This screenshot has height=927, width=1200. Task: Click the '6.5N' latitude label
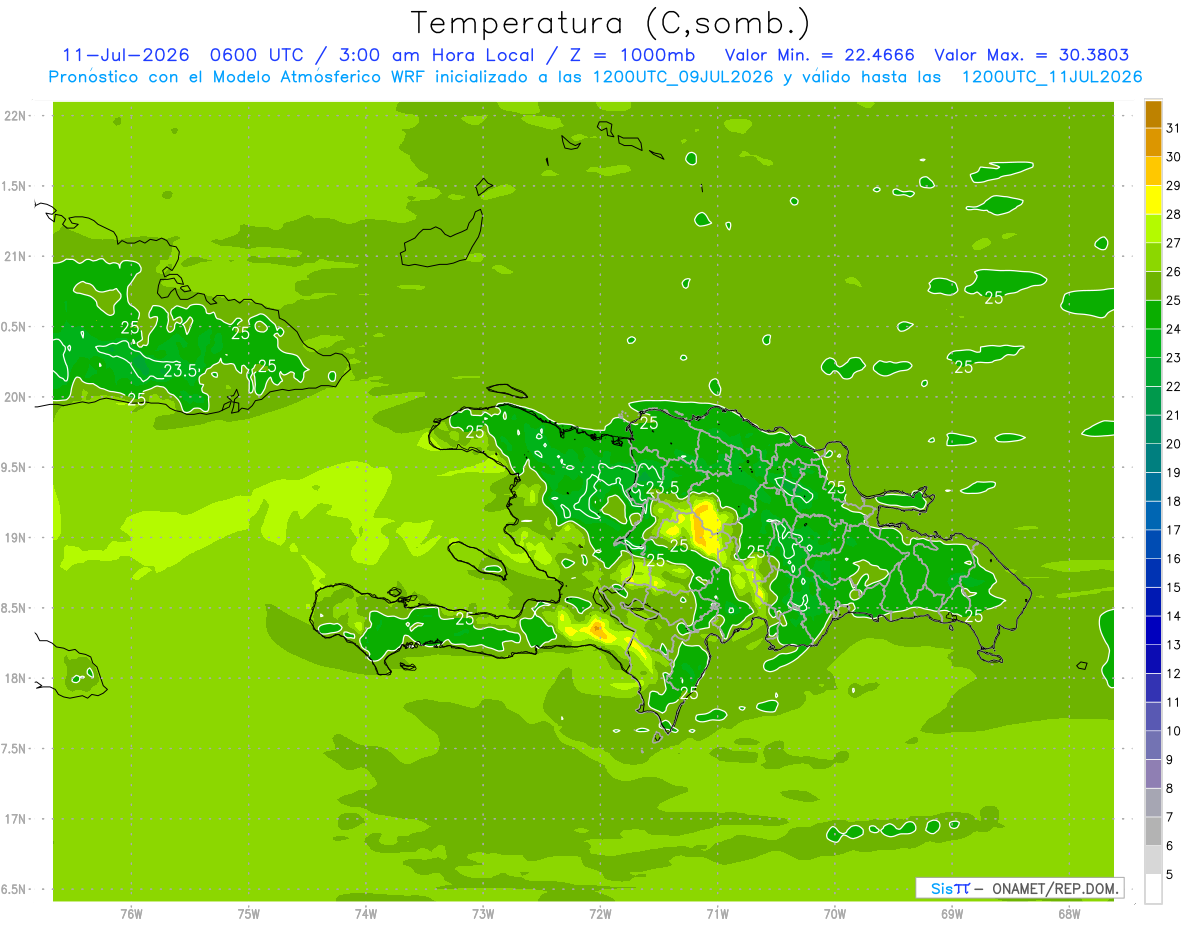pyautogui.click(x=15, y=889)
